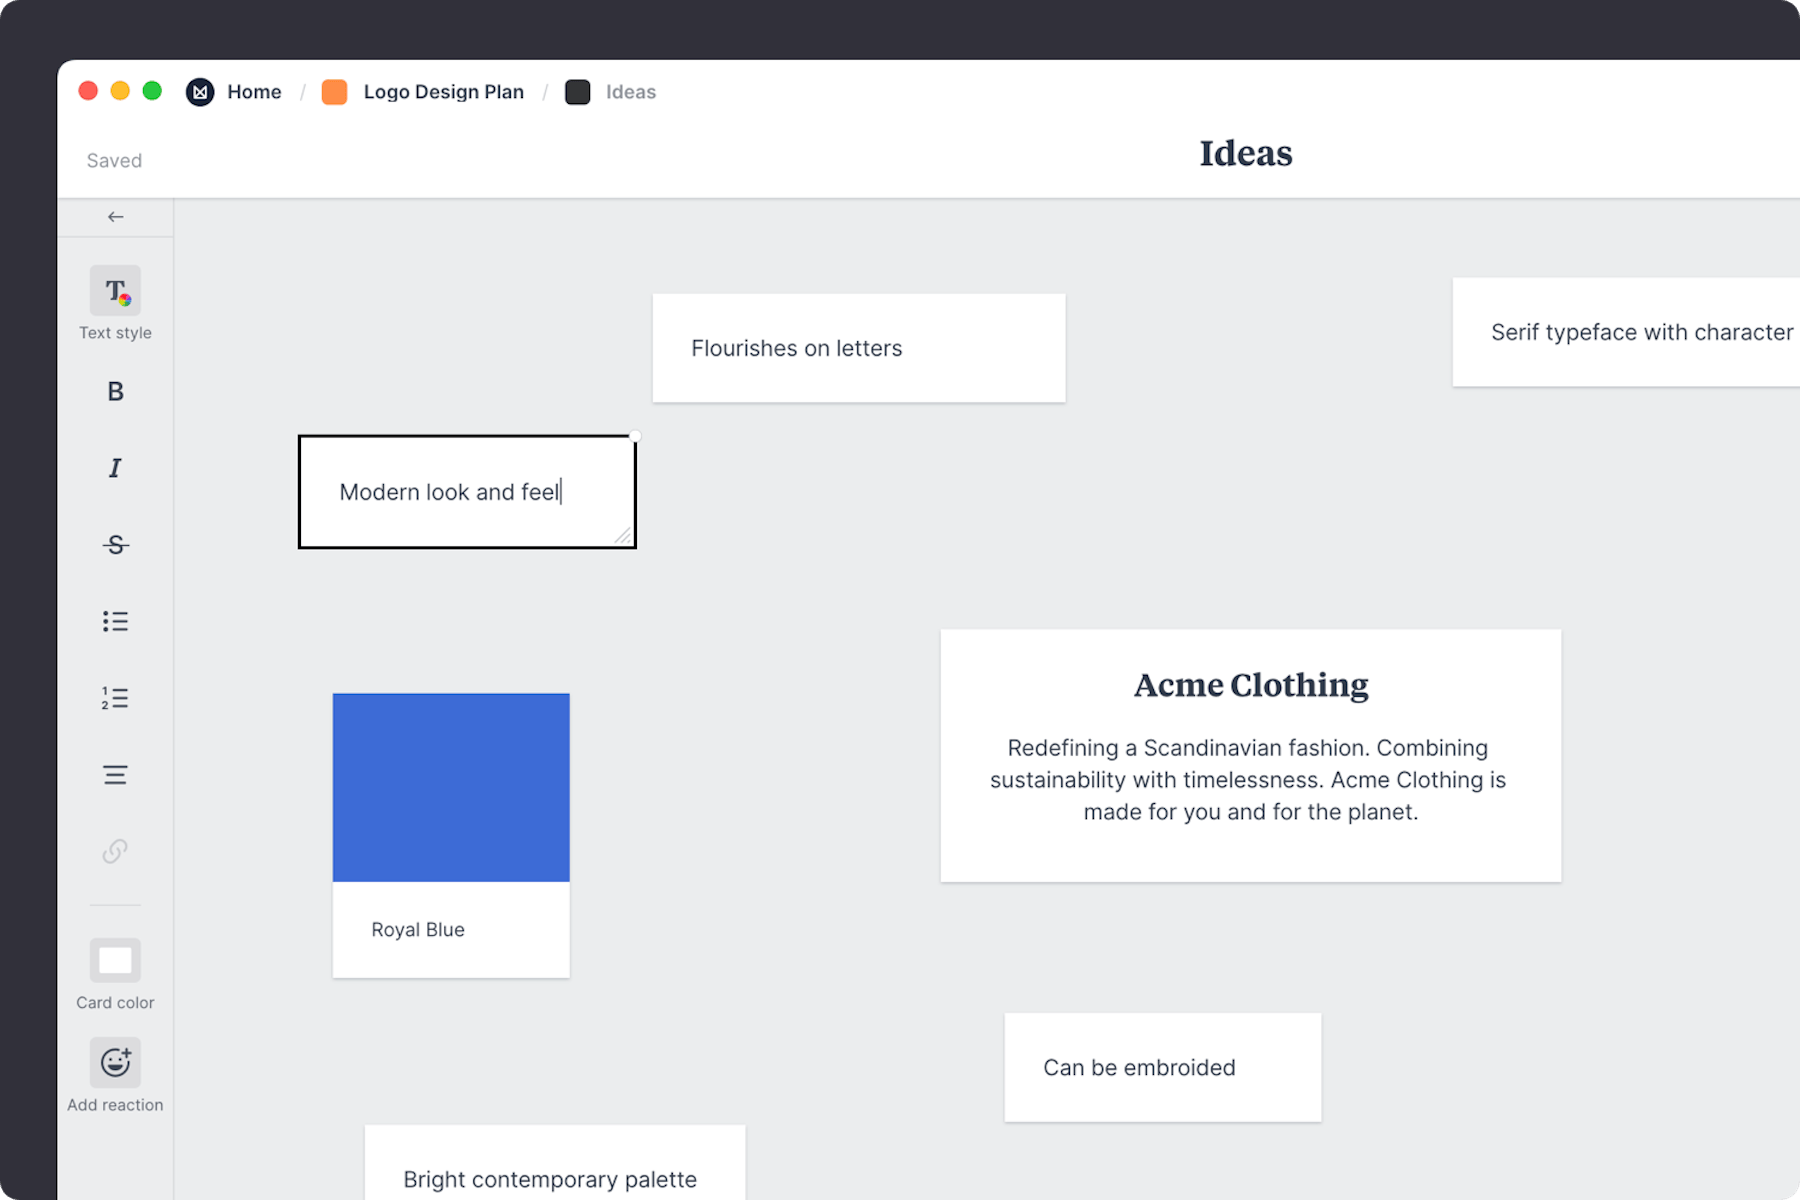Apply italic formatting
Viewport: 1800px width, 1200px height.
115,467
